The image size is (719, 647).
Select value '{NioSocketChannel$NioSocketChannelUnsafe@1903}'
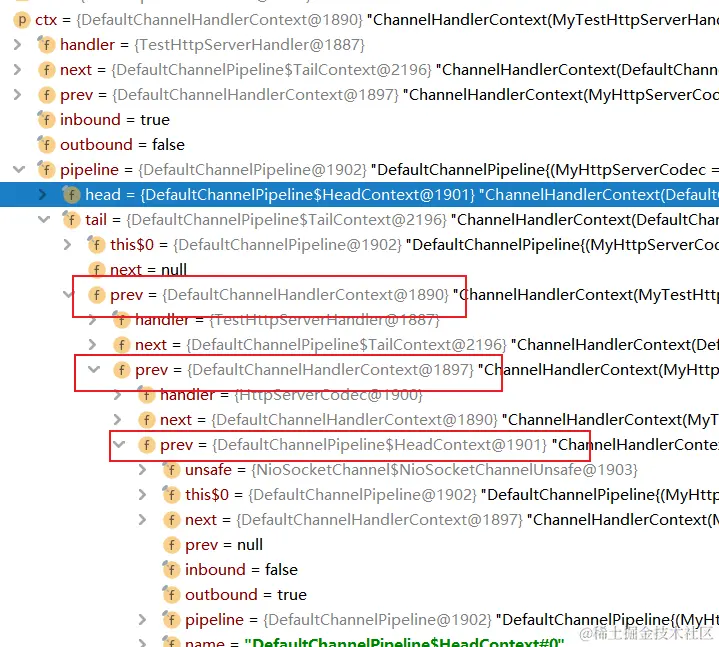point(444,470)
